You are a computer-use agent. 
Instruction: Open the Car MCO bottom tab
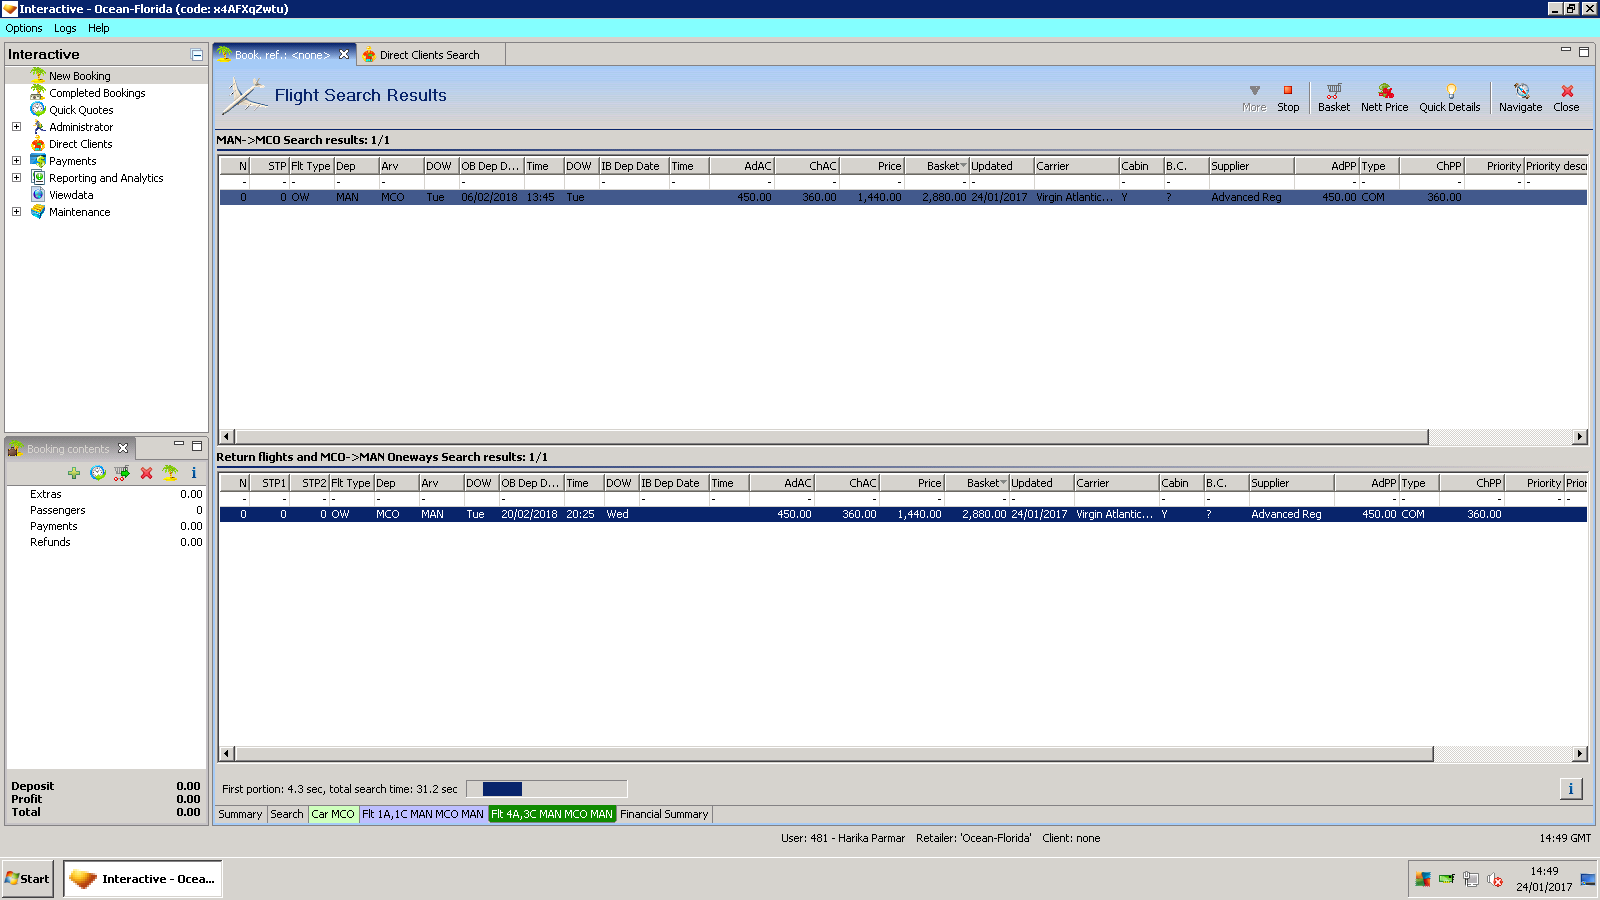333,814
